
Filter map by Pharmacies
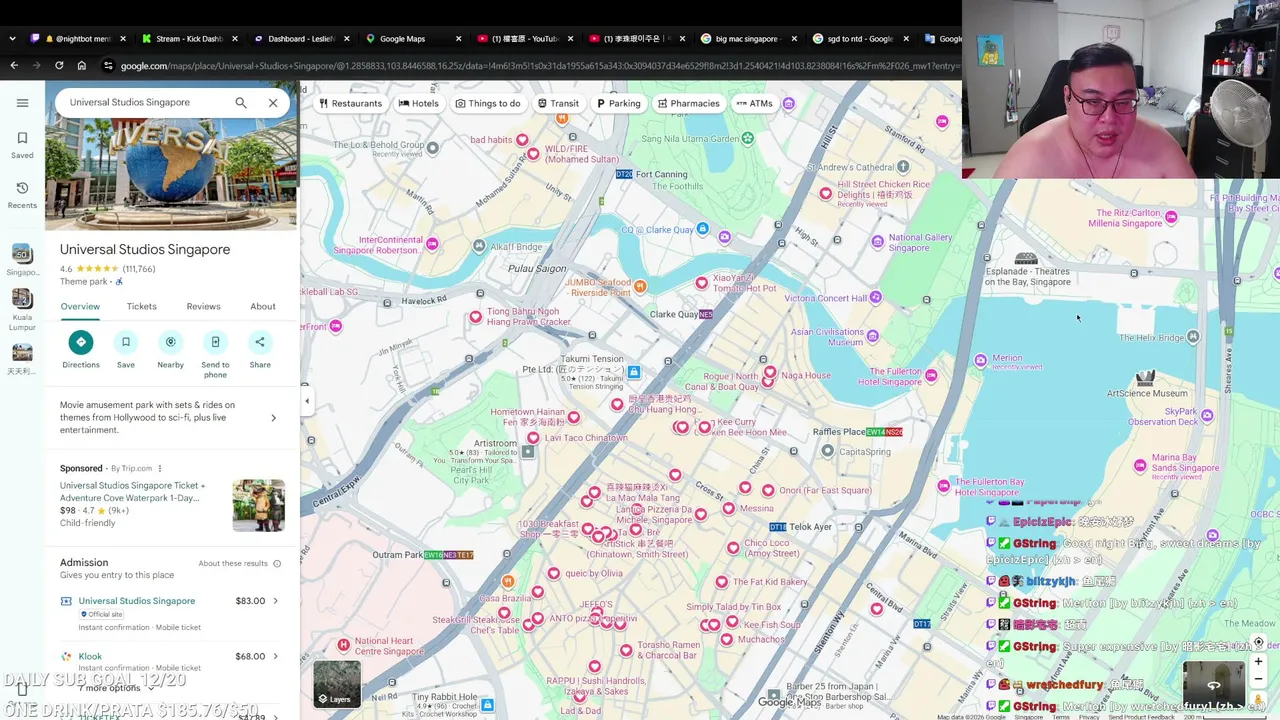click(x=688, y=103)
